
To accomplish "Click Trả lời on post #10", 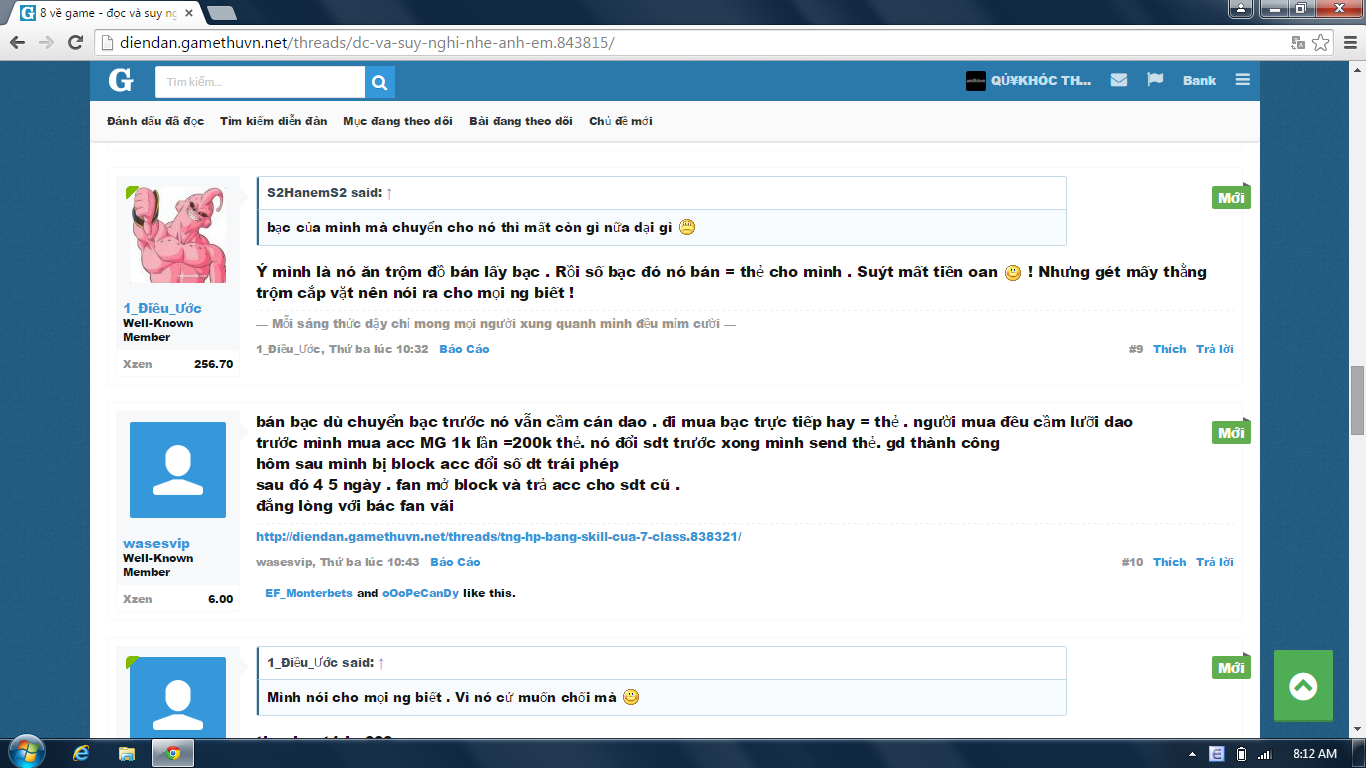I will [1215, 562].
